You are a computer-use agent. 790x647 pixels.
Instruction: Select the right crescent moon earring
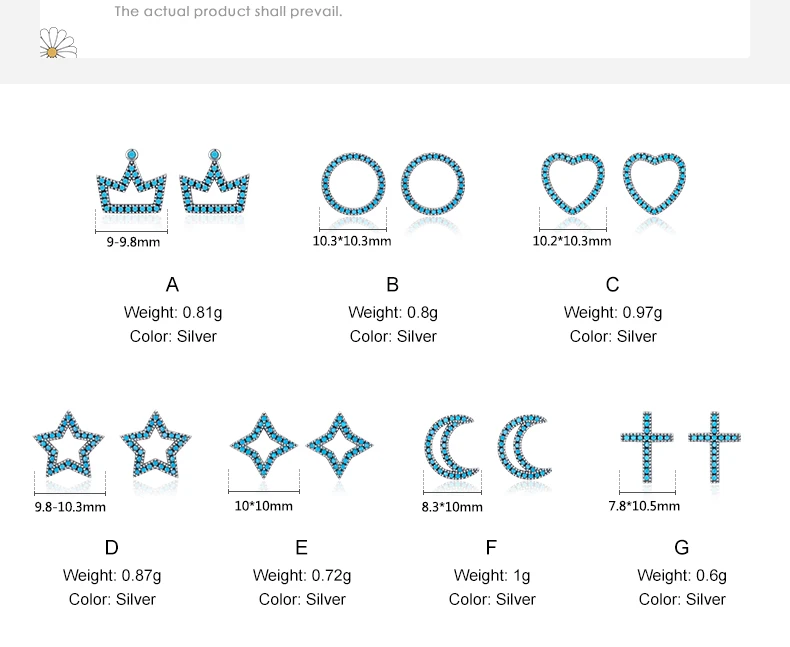coord(525,446)
